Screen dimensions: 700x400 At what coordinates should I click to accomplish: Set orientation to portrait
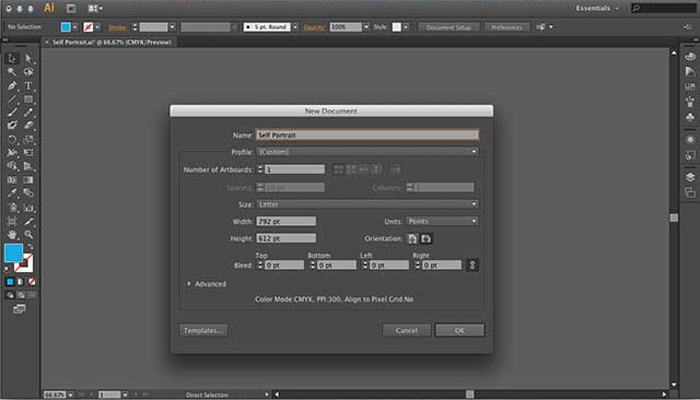click(x=411, y=239)
